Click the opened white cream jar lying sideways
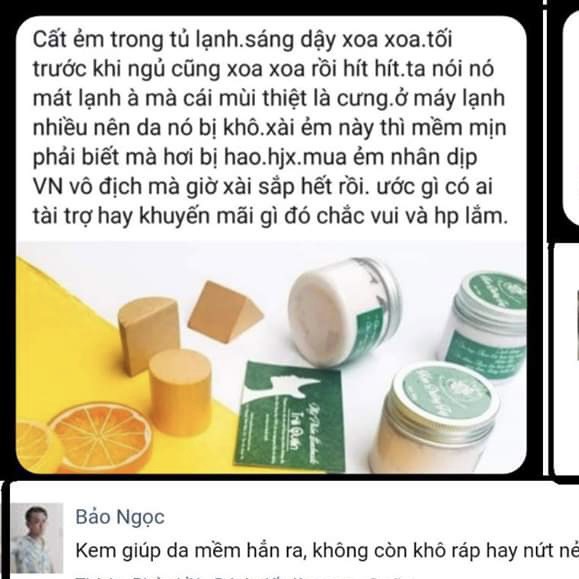This screenshot has height=579, width=579. coord(344,311)
